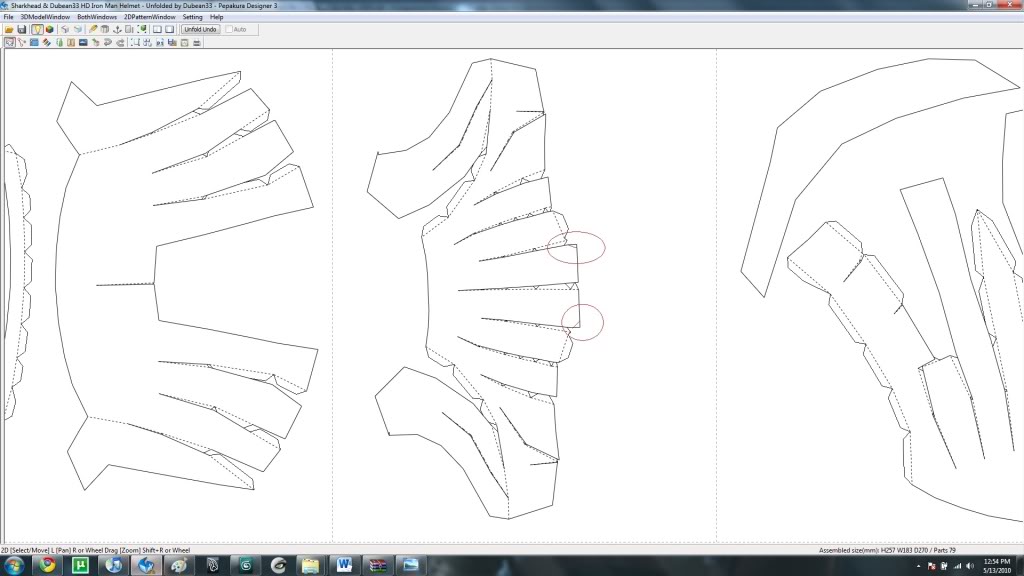Open the 3DModelWindow menu
The image size is (1024, 576).
(x=45, y=17)
